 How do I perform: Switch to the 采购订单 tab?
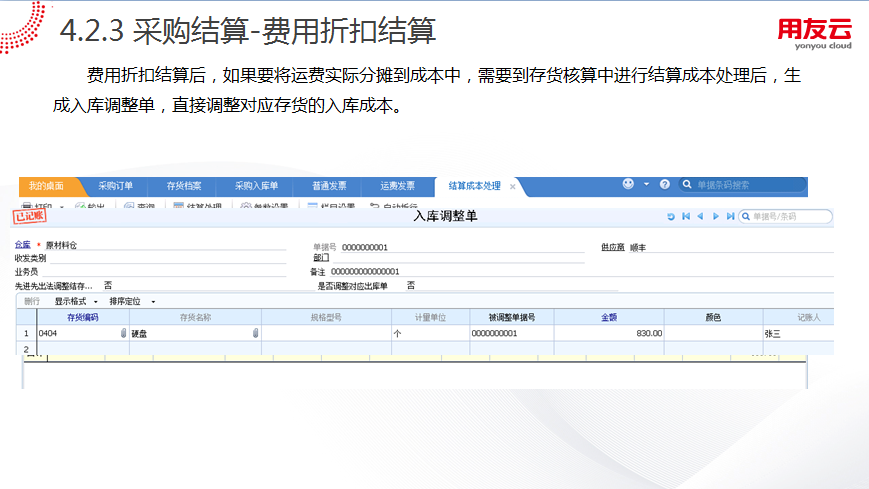pyautogui.click(x=114, y=186)
